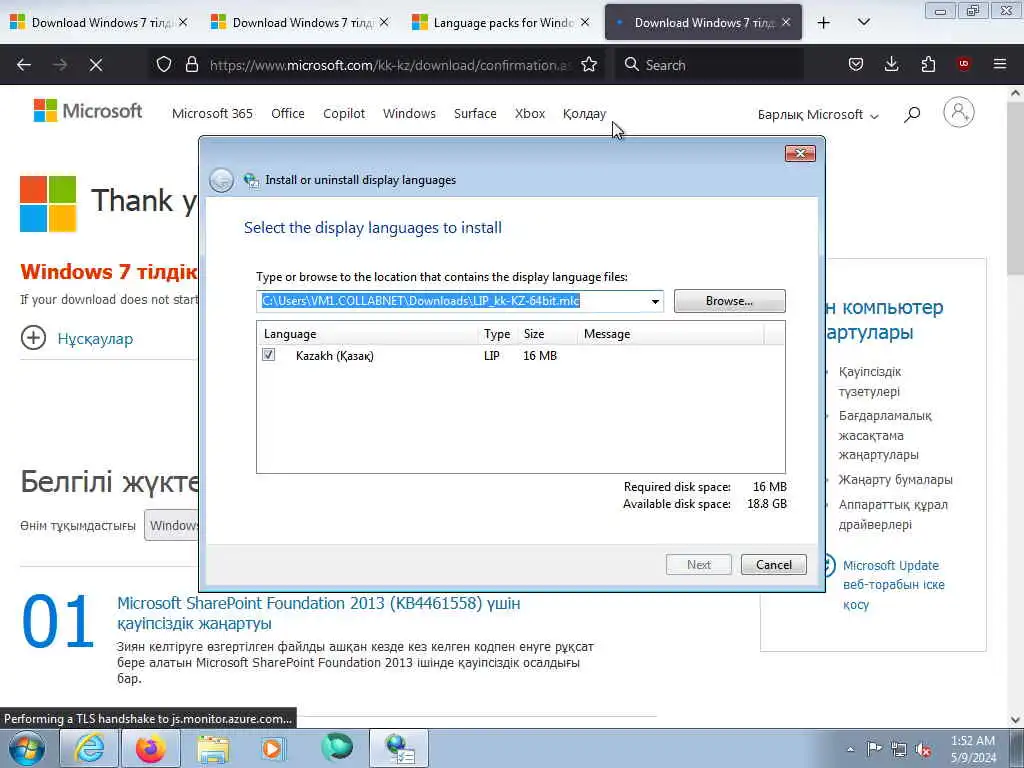Open the Microsoft Update веб-торабын link
The height and width of the screenshot is (768, 1024).
coord(893,584)
